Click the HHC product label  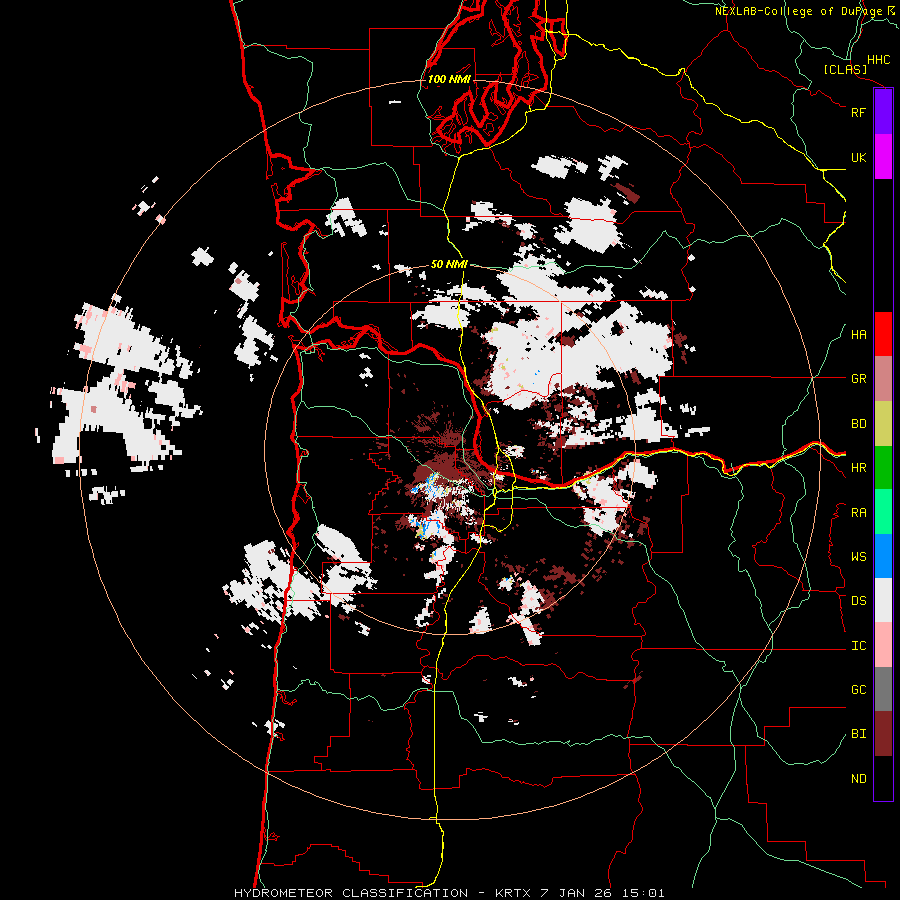878,60
